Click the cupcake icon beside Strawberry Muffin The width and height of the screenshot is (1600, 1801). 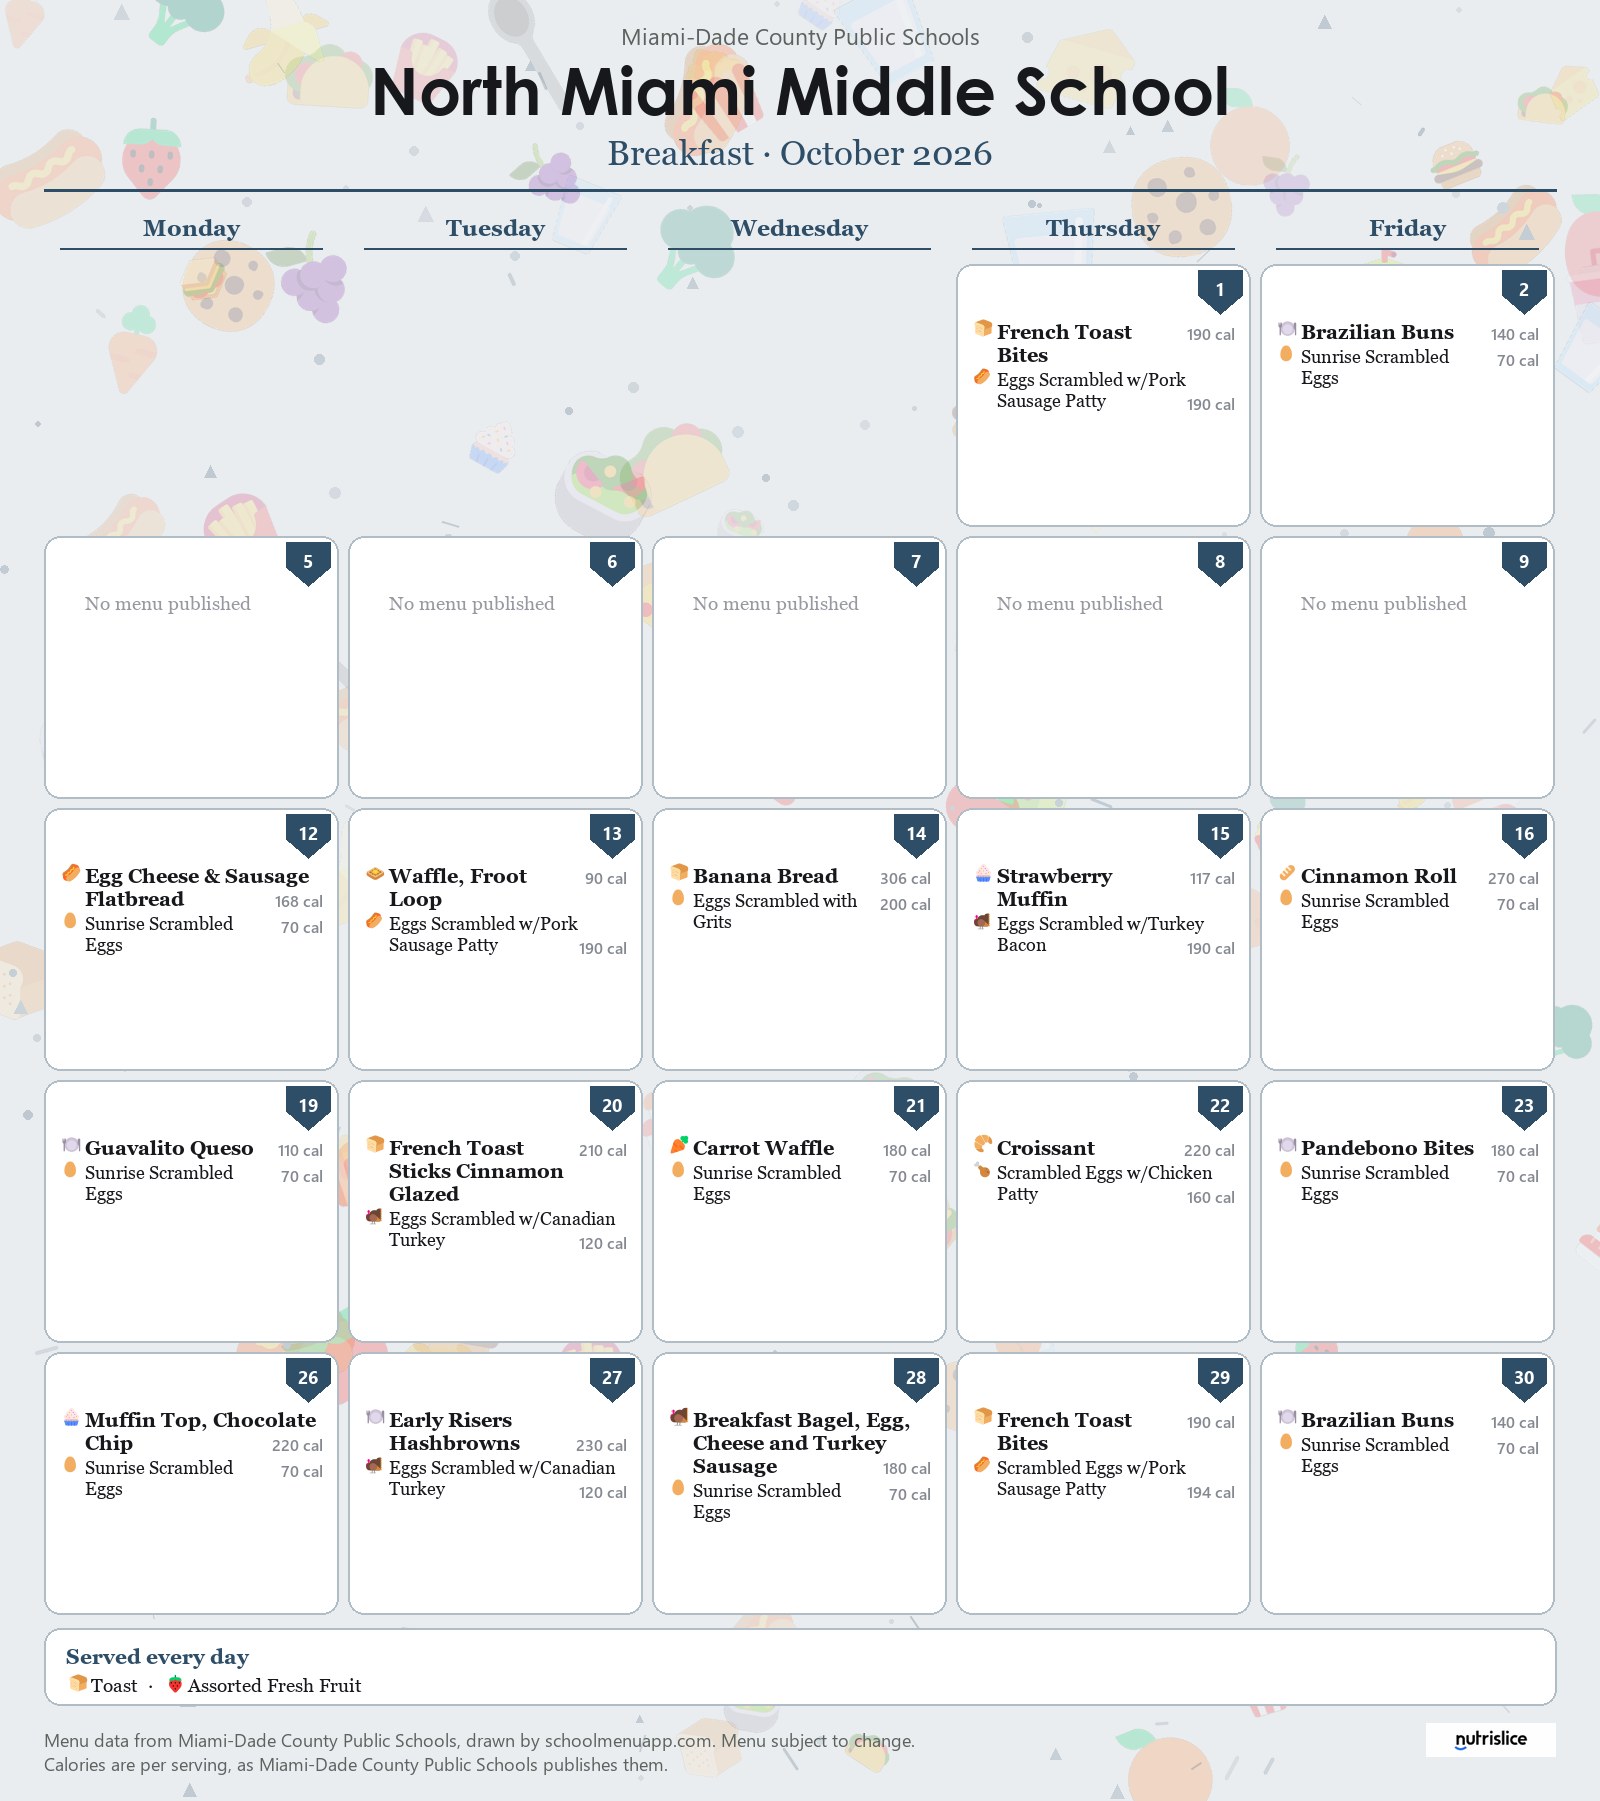[x=983, y=872]
